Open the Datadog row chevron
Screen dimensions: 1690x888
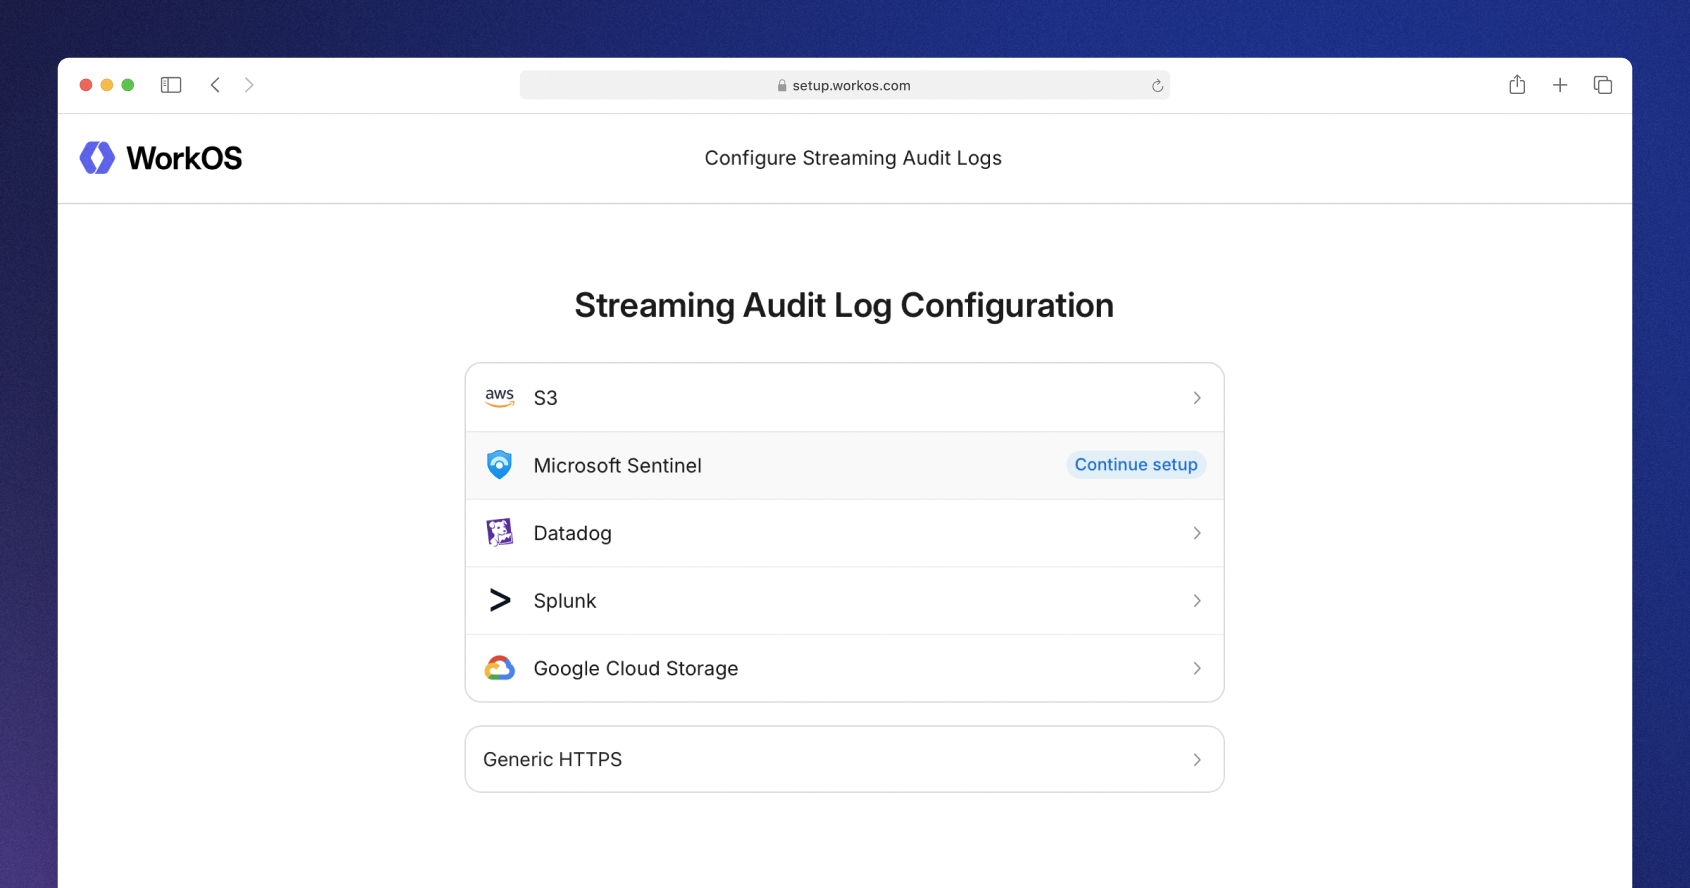[1197, 533]
